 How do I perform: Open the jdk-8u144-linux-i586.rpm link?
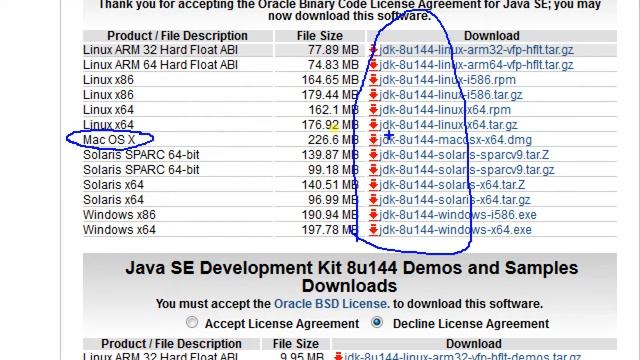point(447,80)
